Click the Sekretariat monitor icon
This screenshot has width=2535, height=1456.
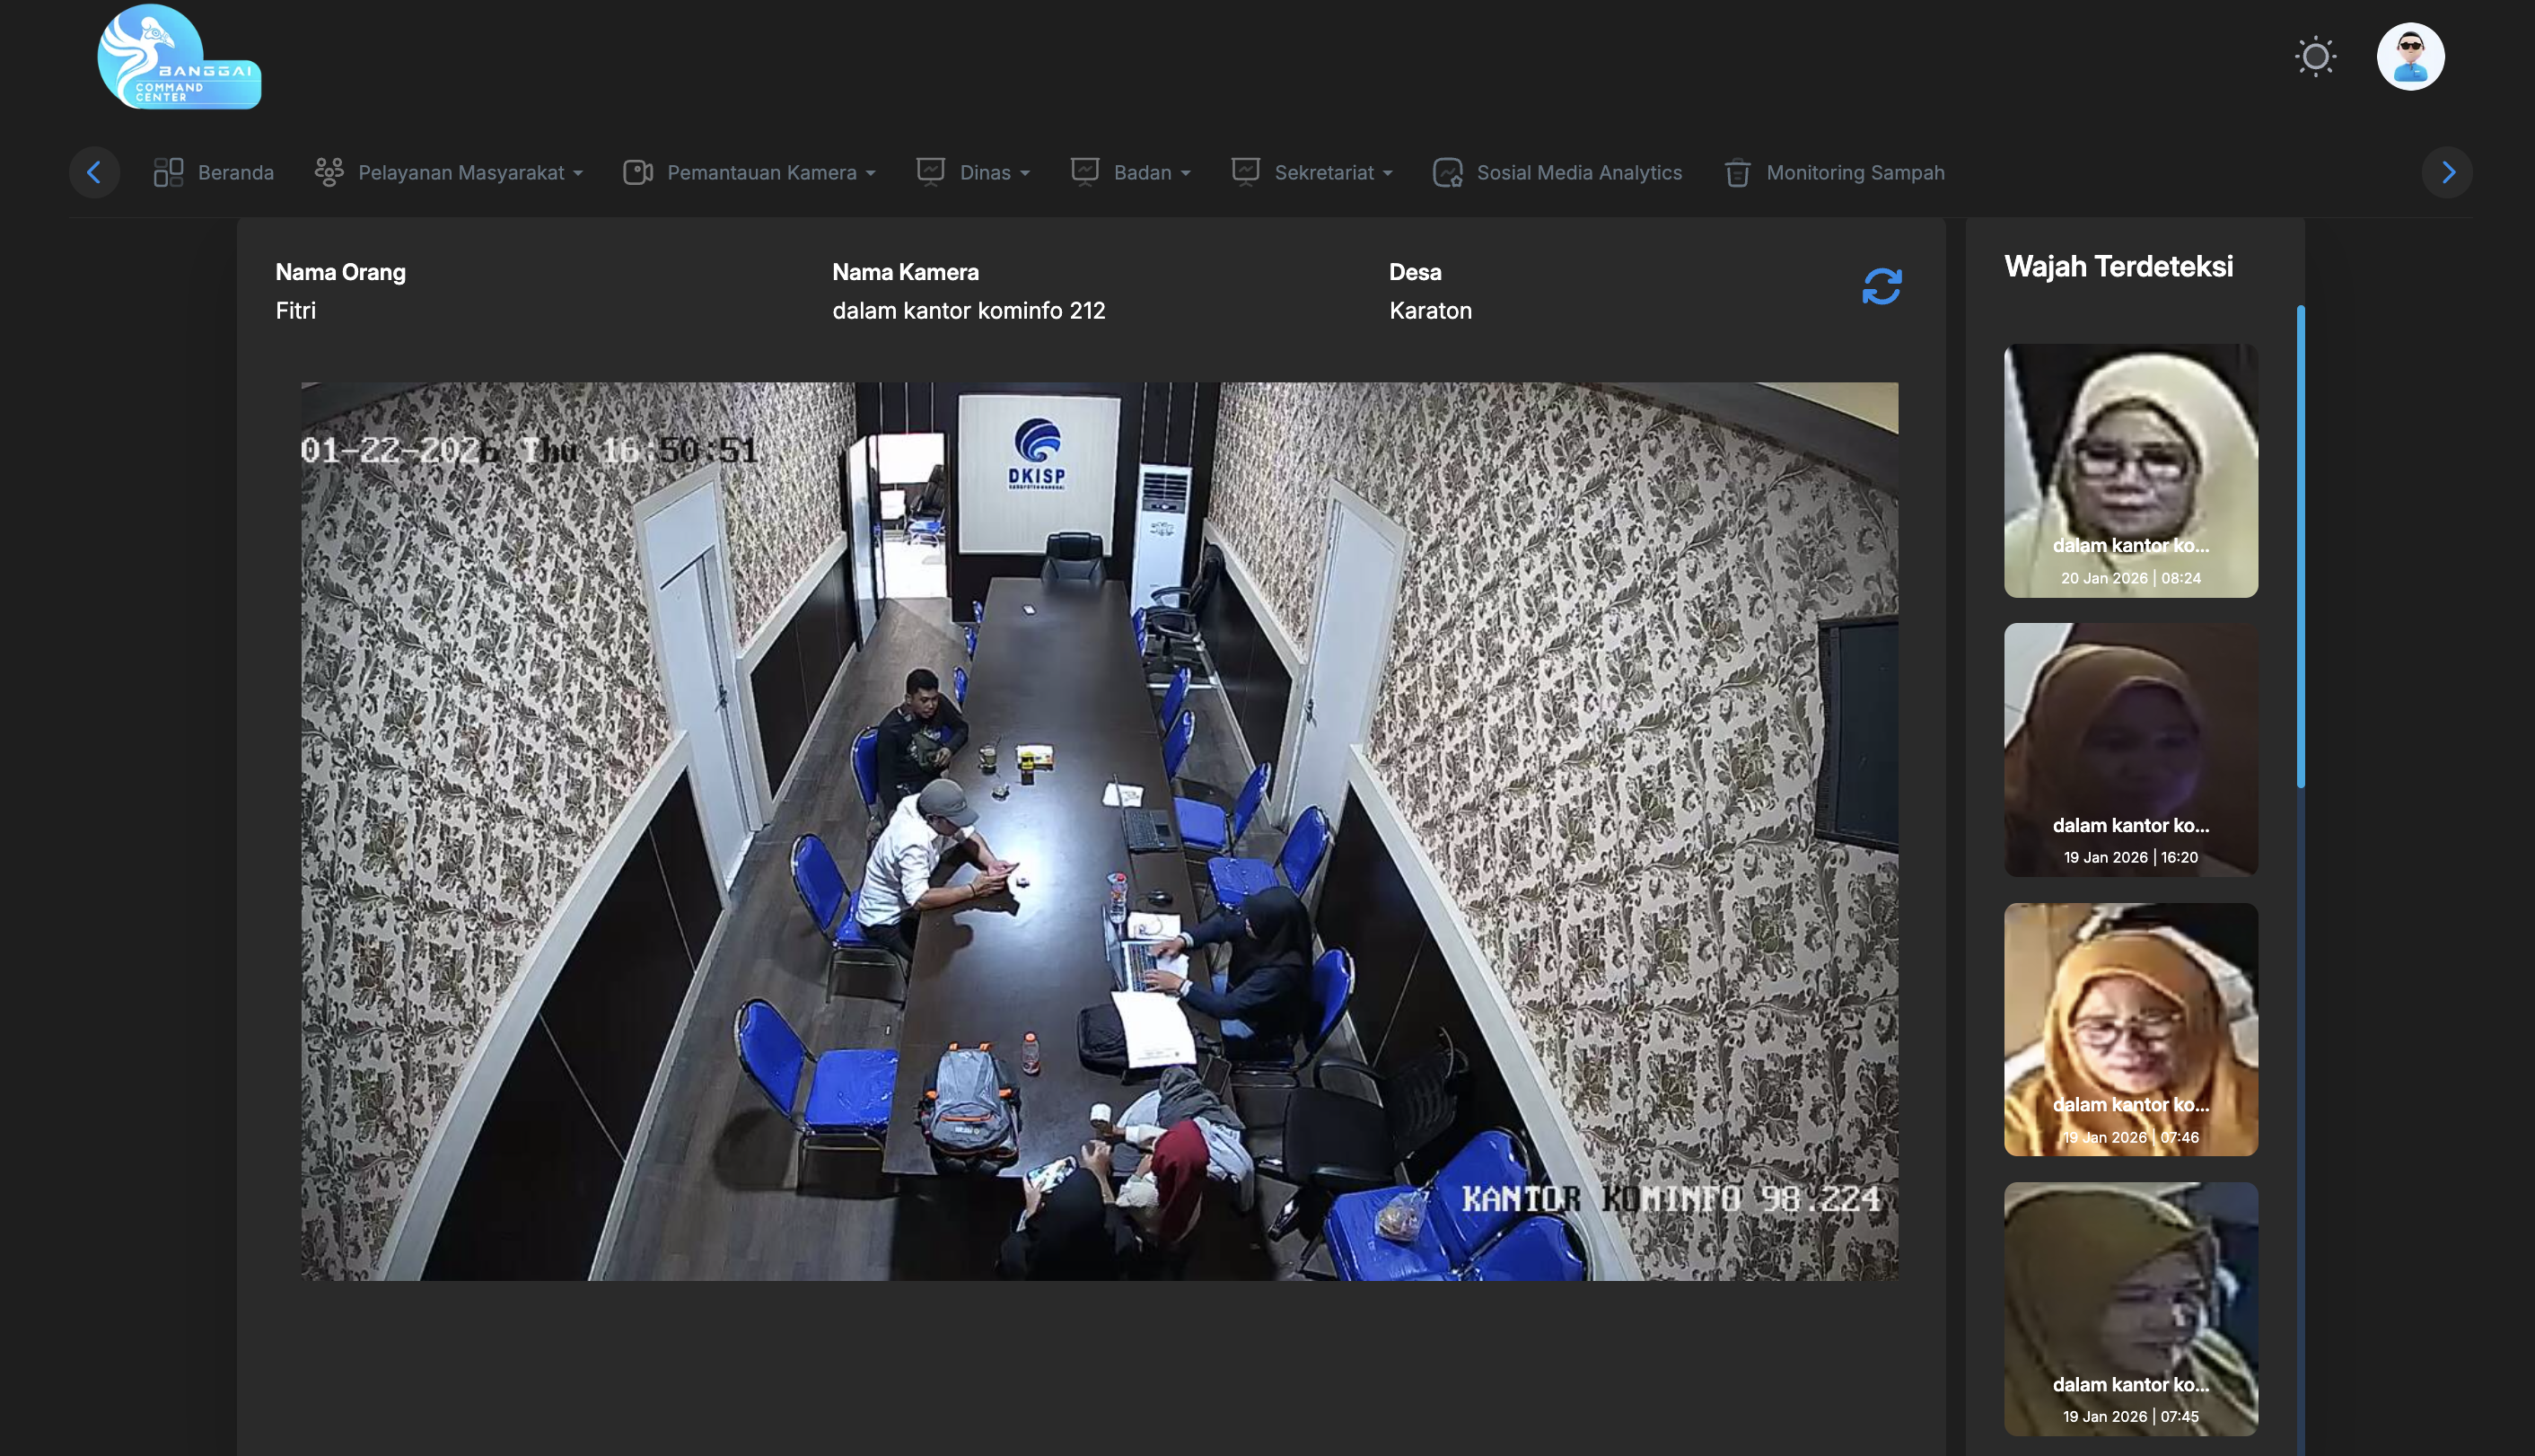click(x=1244, y=171)
